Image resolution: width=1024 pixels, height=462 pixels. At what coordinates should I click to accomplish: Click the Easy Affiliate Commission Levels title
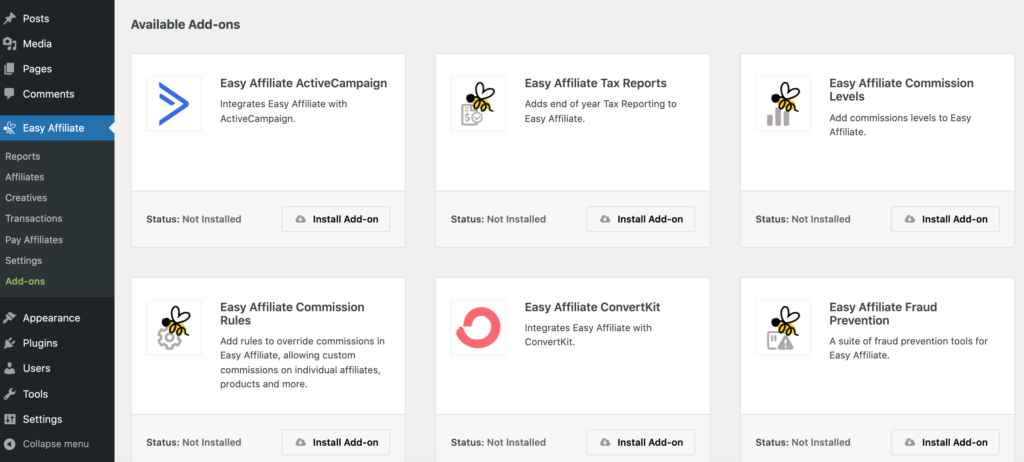click(901, 90)
